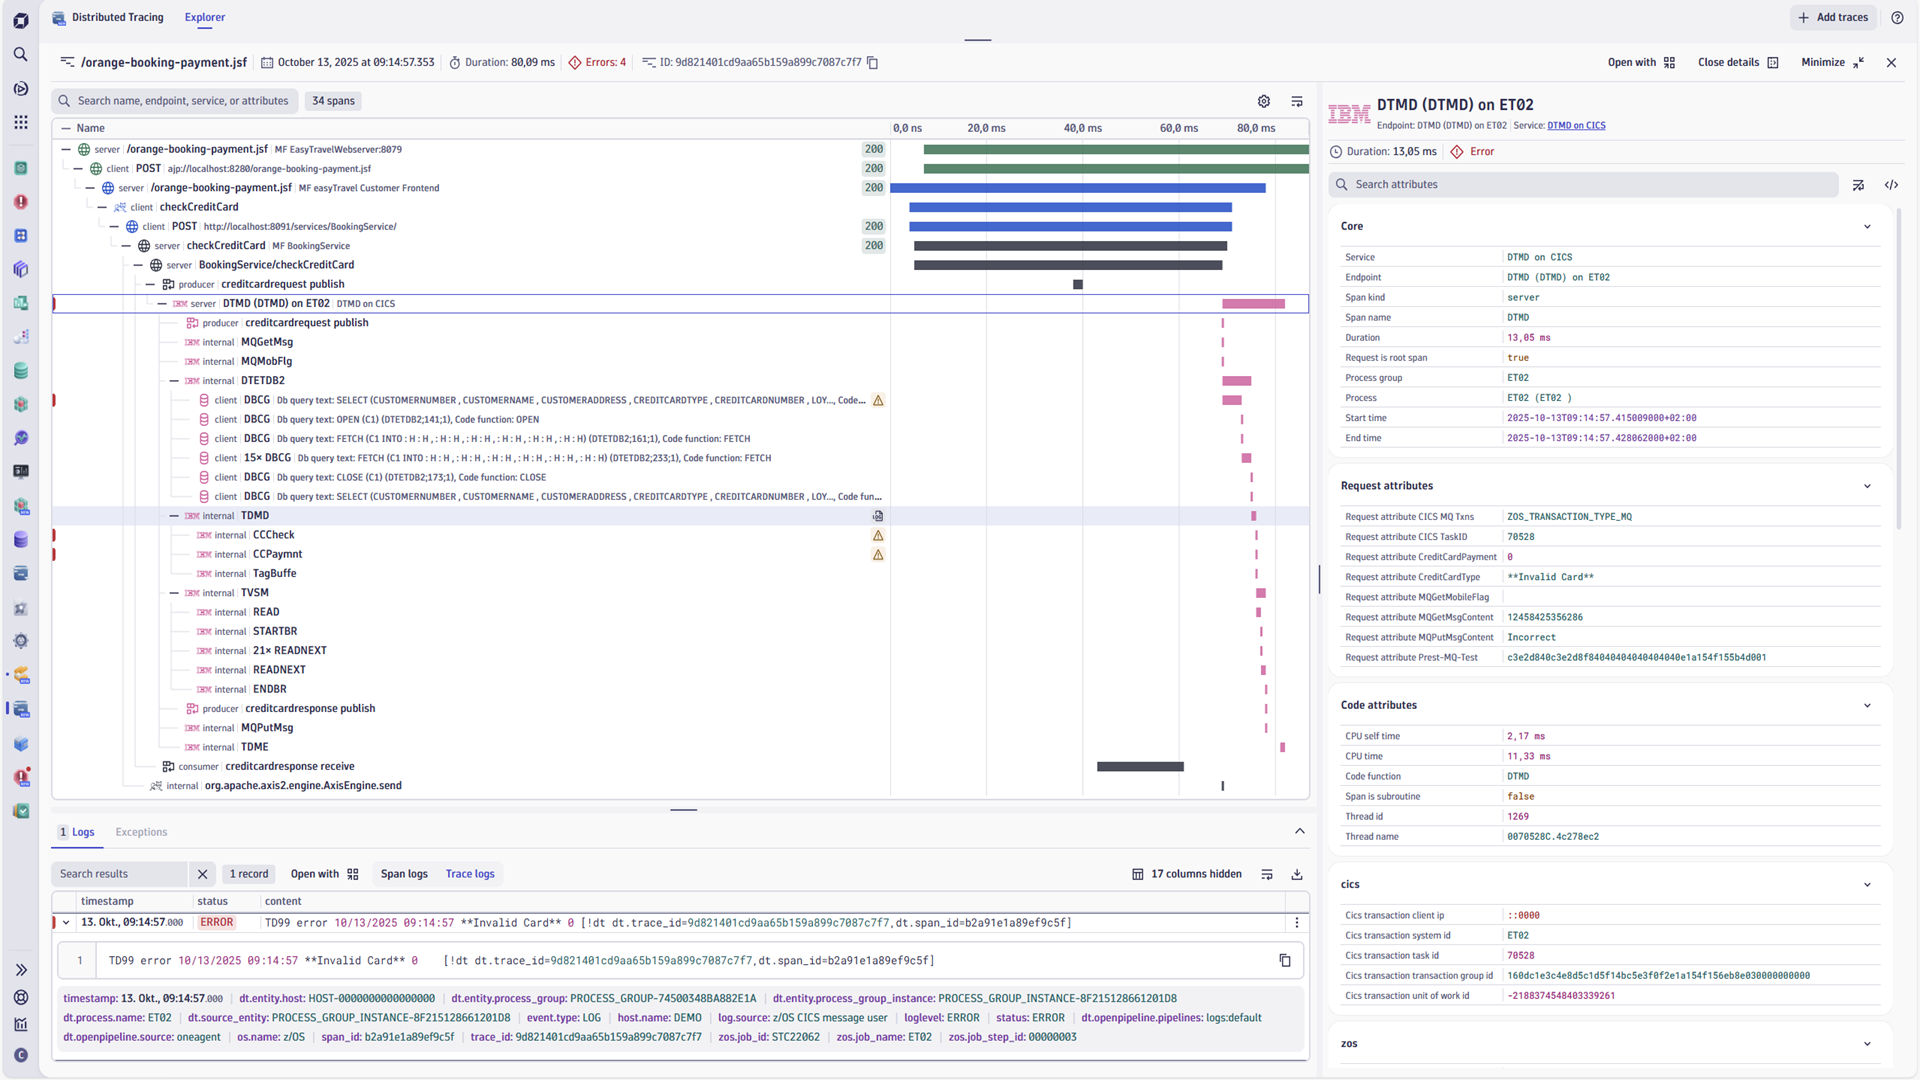Click the code view icon in attributes panel
The height and width of the screenshot is (1080, 1920).
1891,185
